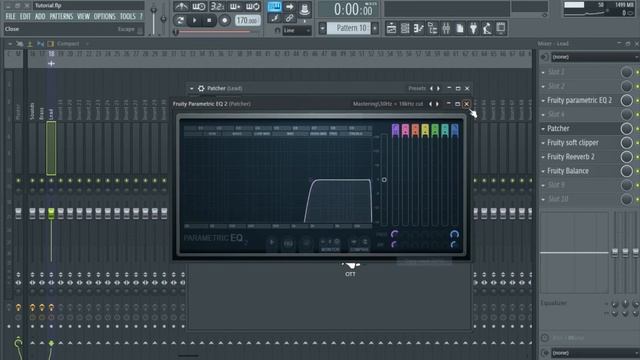Mute the Lead mixer track
Viewport: 640px width, 360px height.
(x=51, y=180)
